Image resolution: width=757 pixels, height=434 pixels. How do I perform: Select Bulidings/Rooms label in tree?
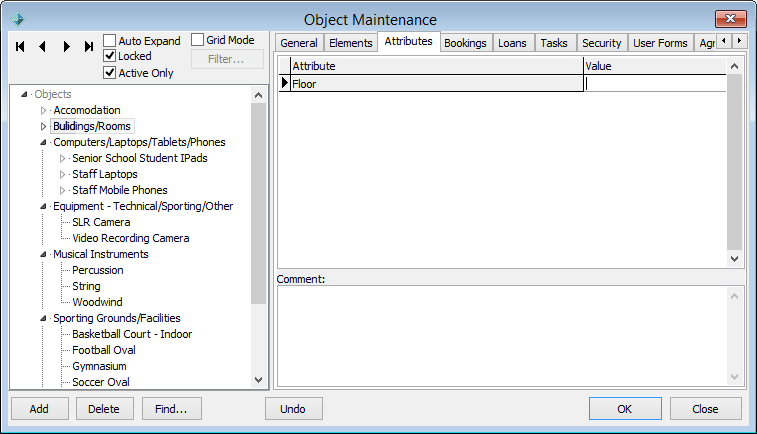pyautogui.click(x=92, y=126)
